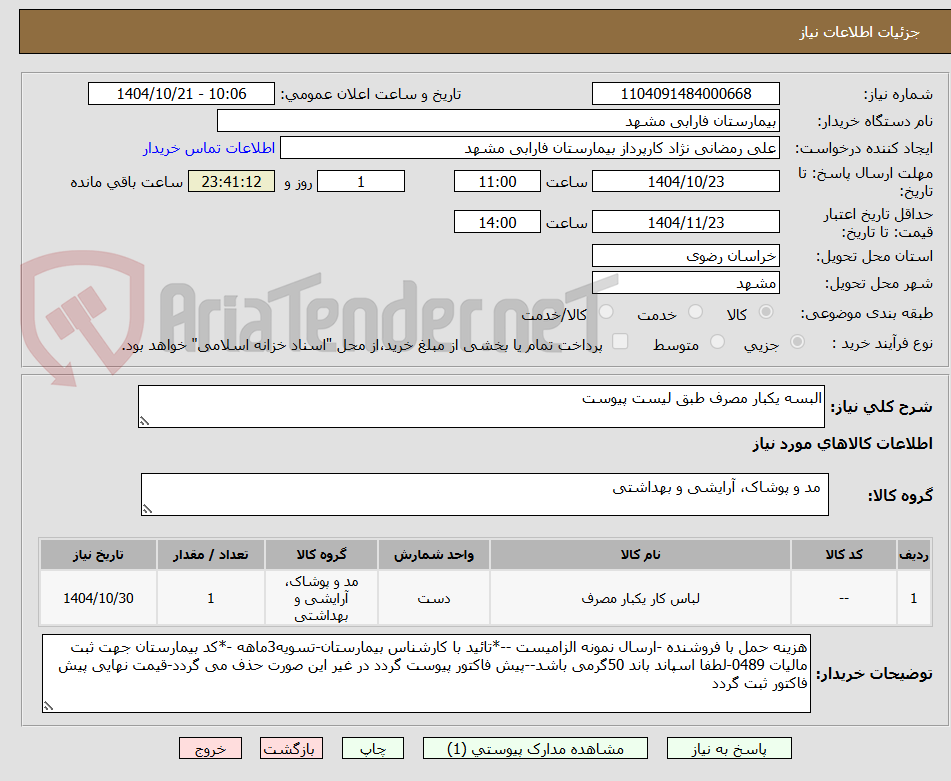Image resolution: width=951 pixels, height=781 pixels.
Task: Click the اطلاعات کالاهای مورد نیاز heading
Action: (842, 444)
